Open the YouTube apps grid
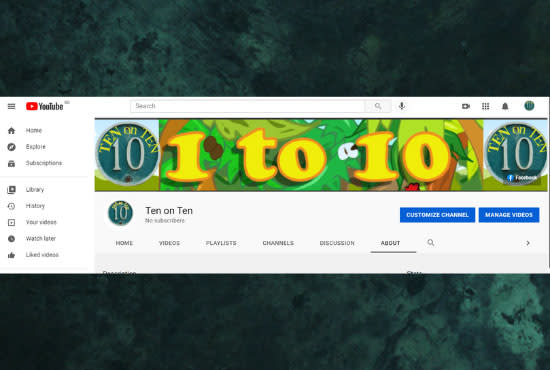The width and height of the screenshot is (550, 370). tap(485, 106)
